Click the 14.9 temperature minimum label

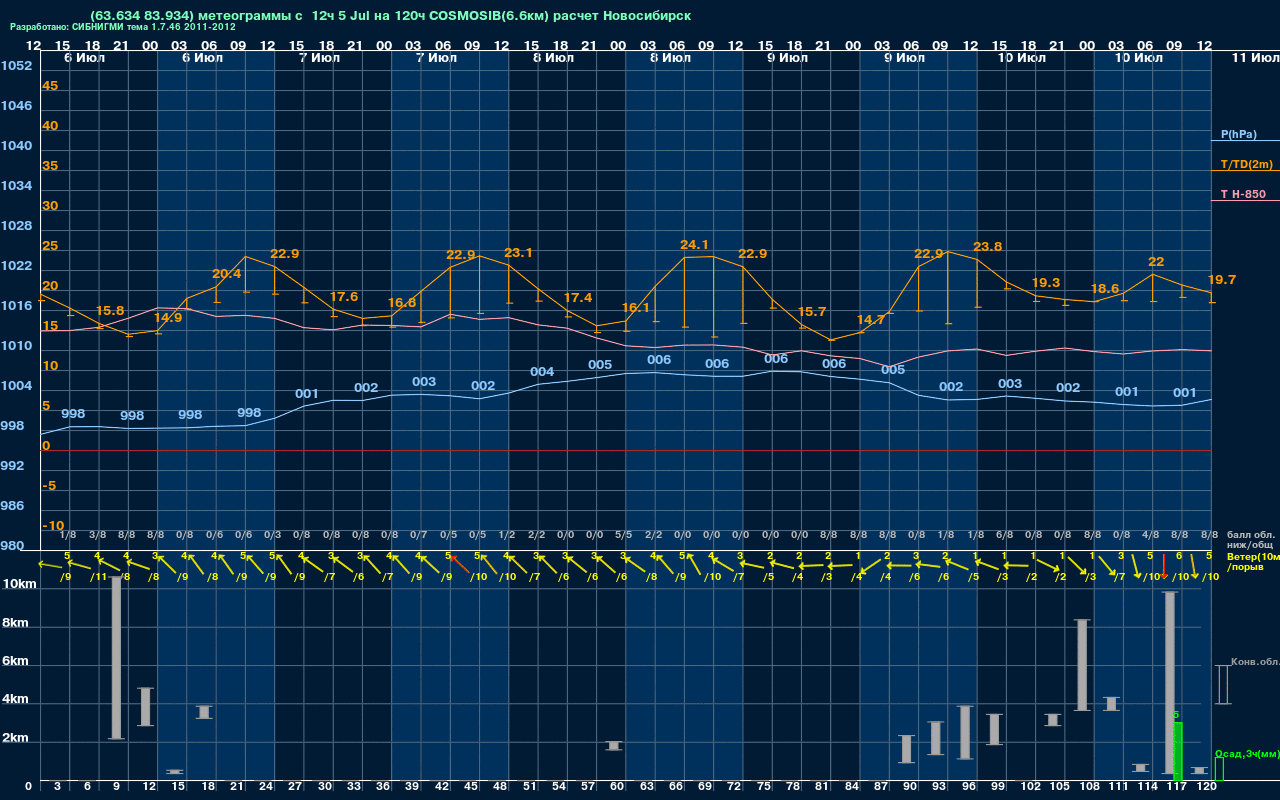[x=168, y=318]
